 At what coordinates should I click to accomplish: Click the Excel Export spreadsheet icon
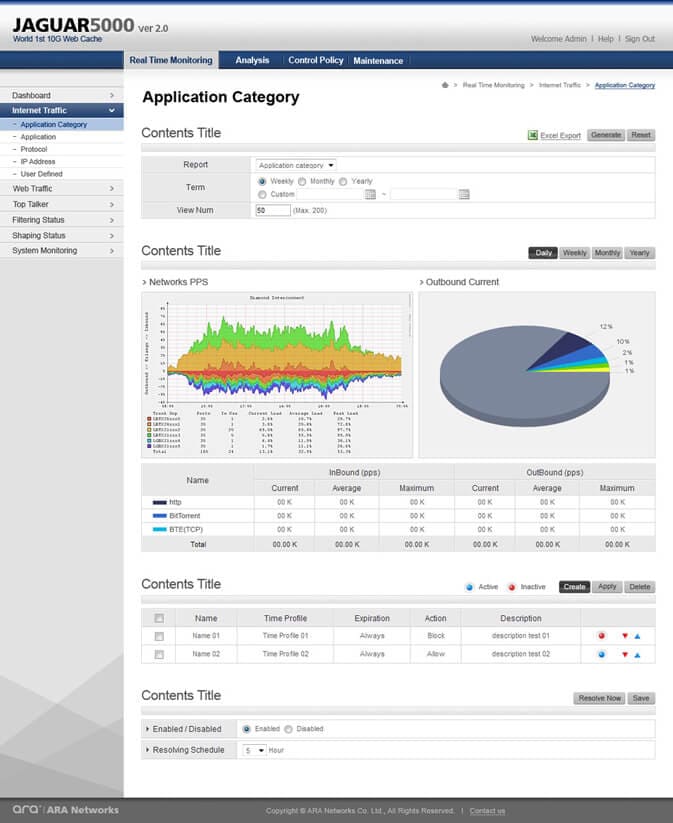click(532, 135)
